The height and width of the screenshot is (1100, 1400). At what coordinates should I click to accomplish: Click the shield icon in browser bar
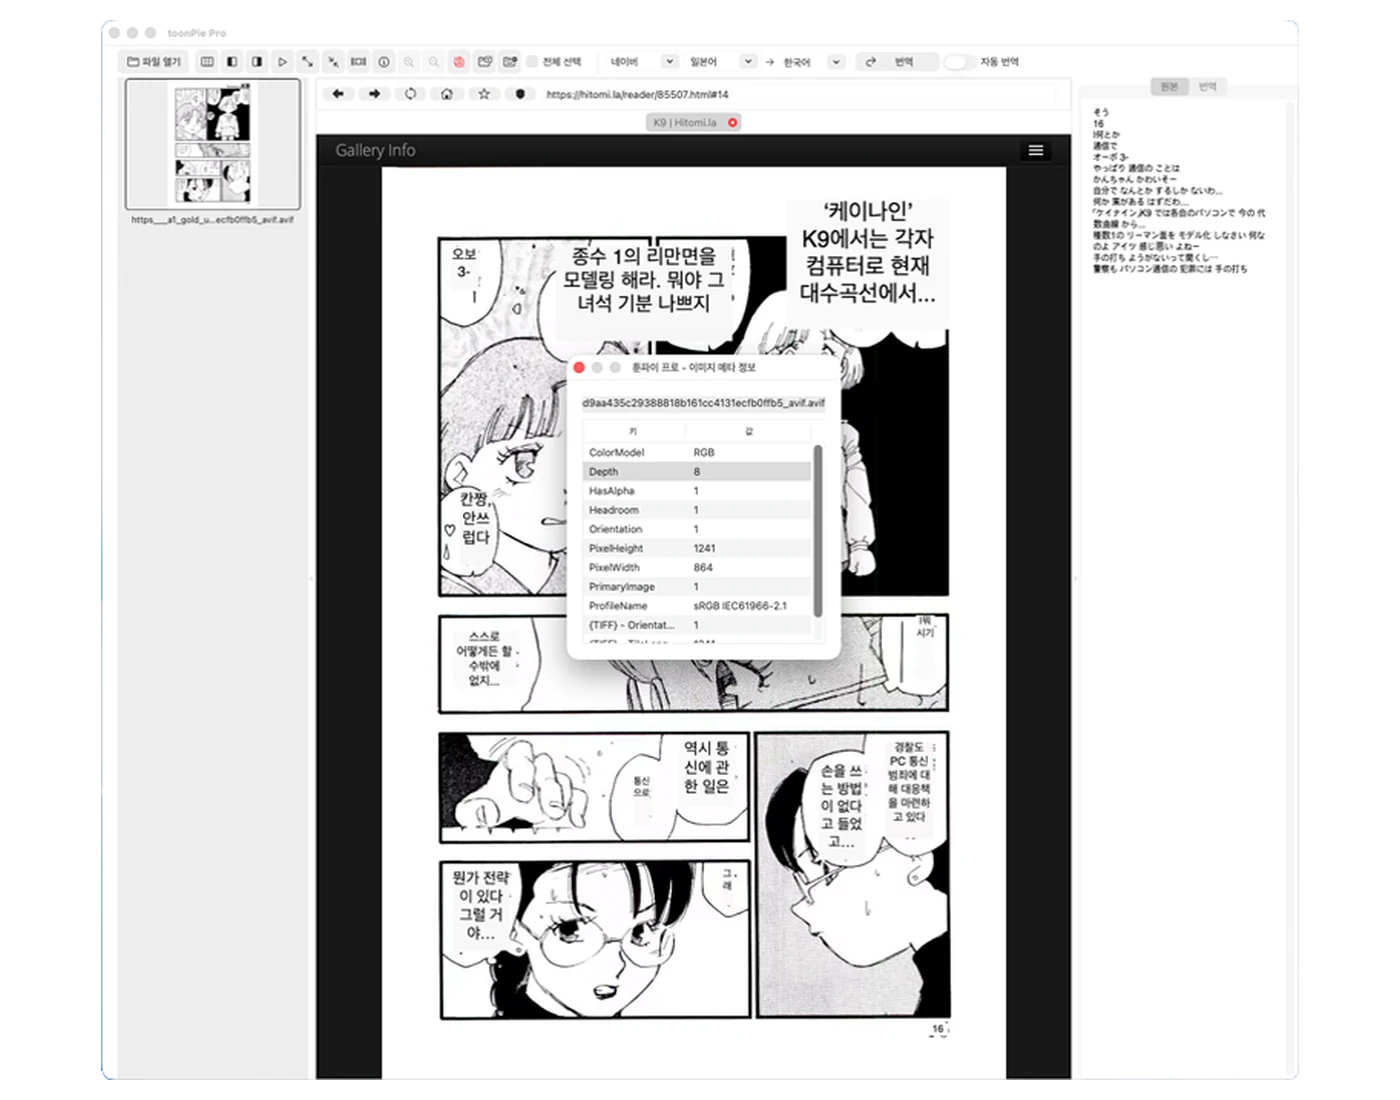[520, 94]
